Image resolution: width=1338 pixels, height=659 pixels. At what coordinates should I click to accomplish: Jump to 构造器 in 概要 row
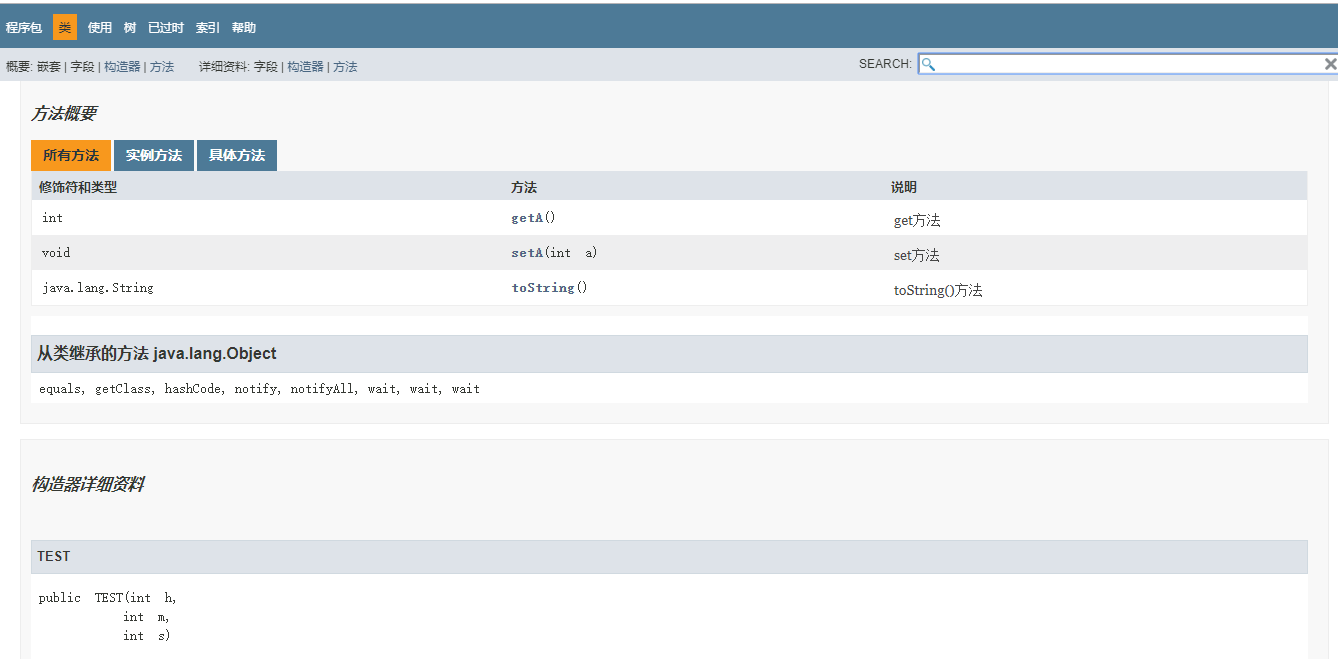coord(122,66)
